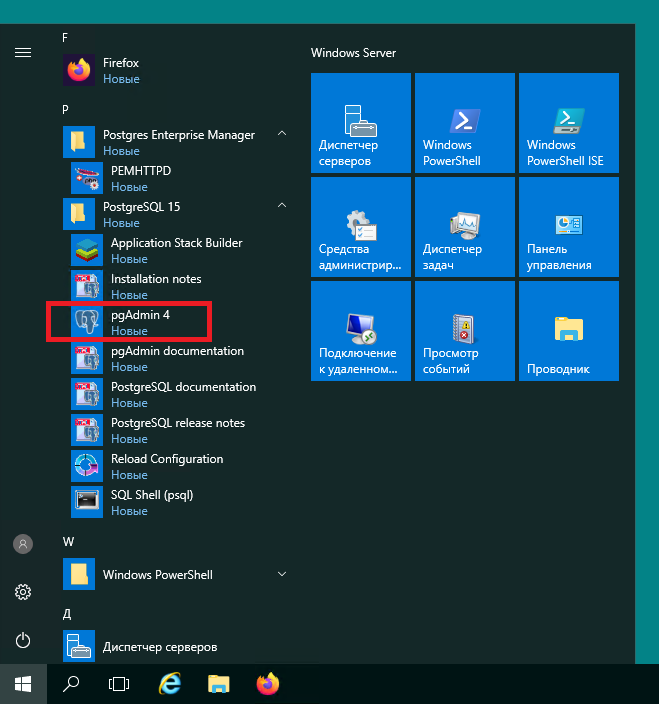Open Task View on taskbar

coord(119,684)
